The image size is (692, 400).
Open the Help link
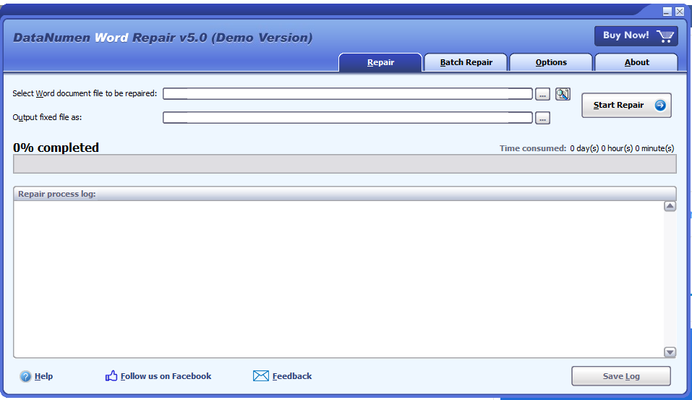(x=44, y=376)
